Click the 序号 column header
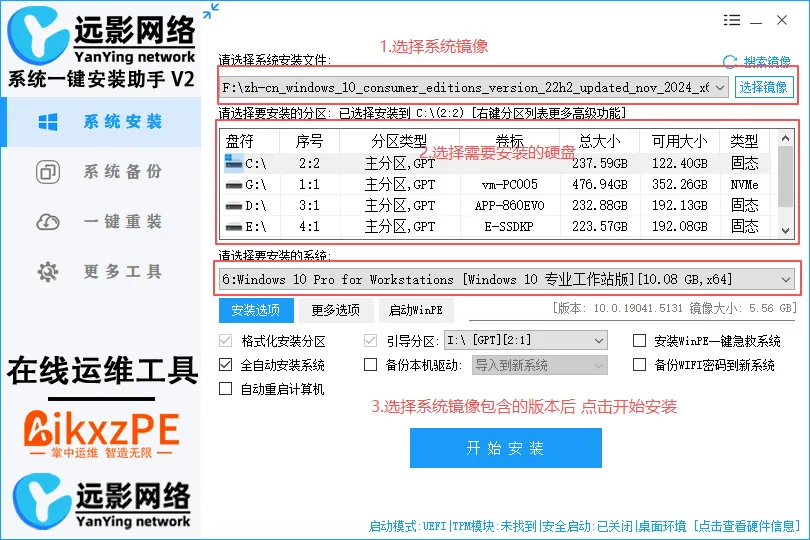The image size is (810, 540). tap(309, 141)
